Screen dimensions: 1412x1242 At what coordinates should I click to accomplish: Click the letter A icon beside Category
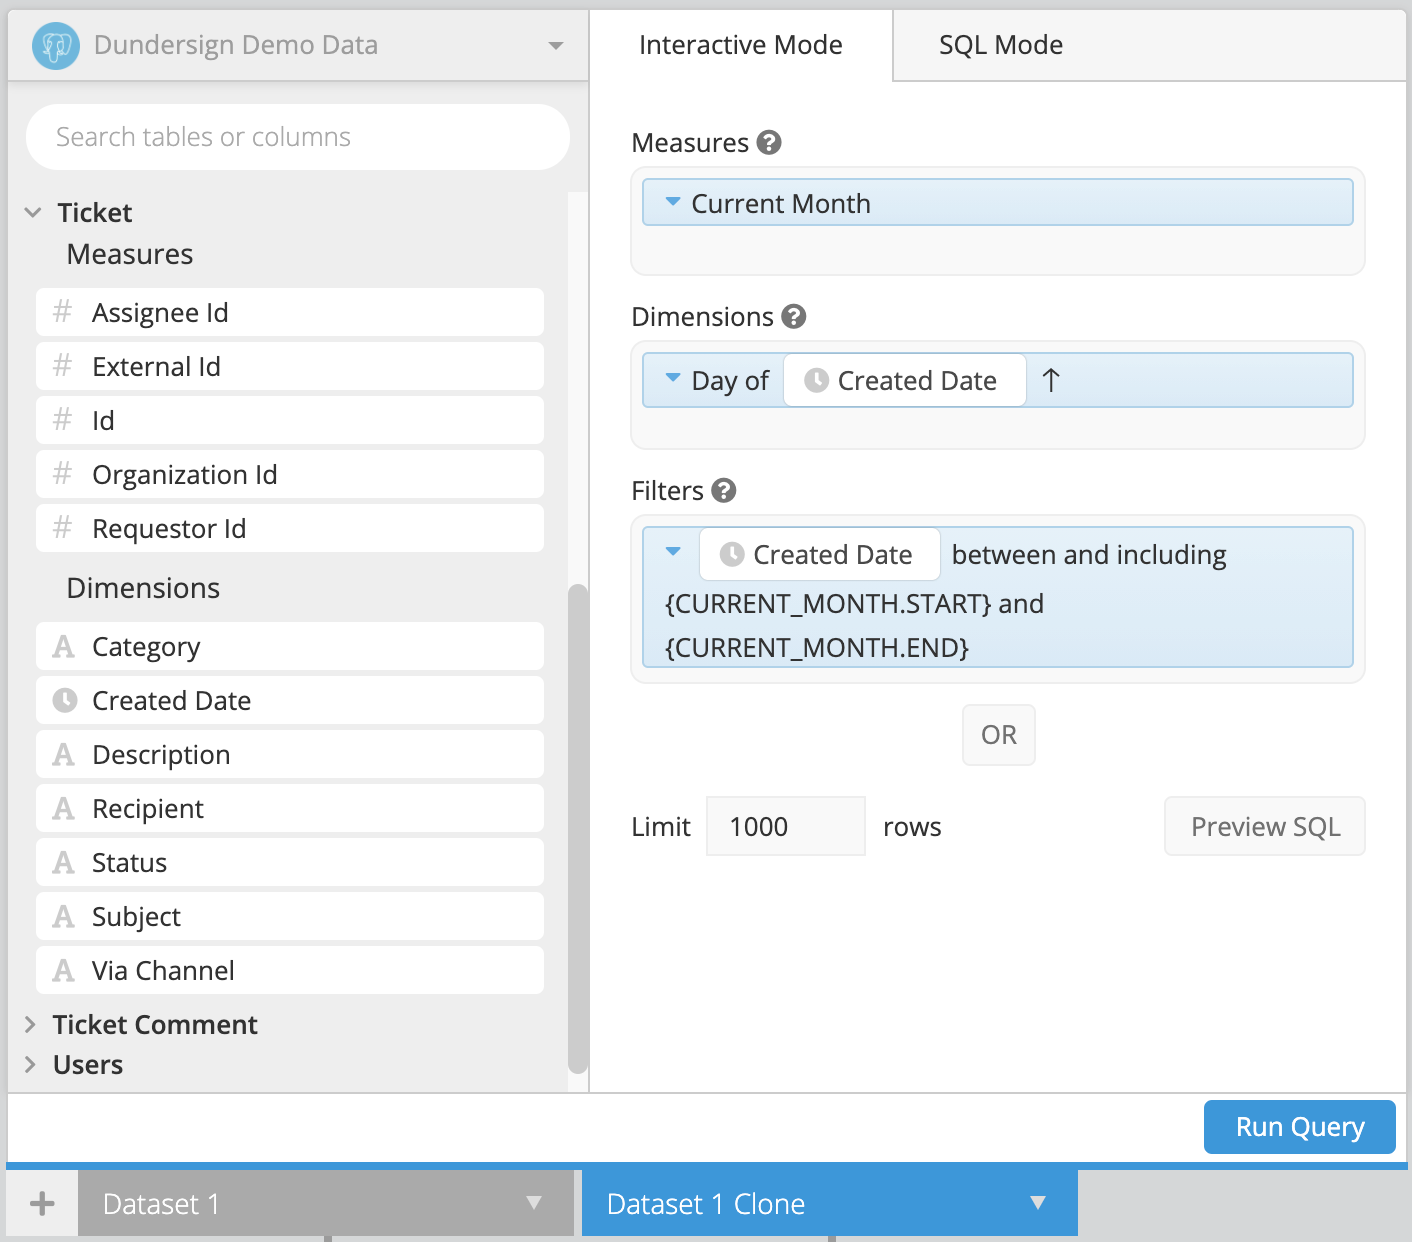[64, 647]
